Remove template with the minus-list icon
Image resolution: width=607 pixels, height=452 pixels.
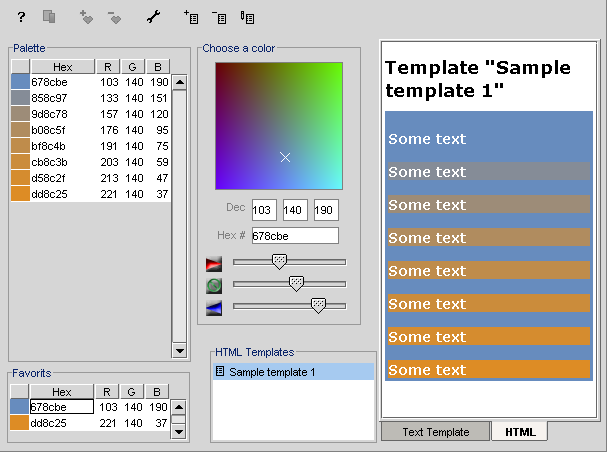pos(219,17)
